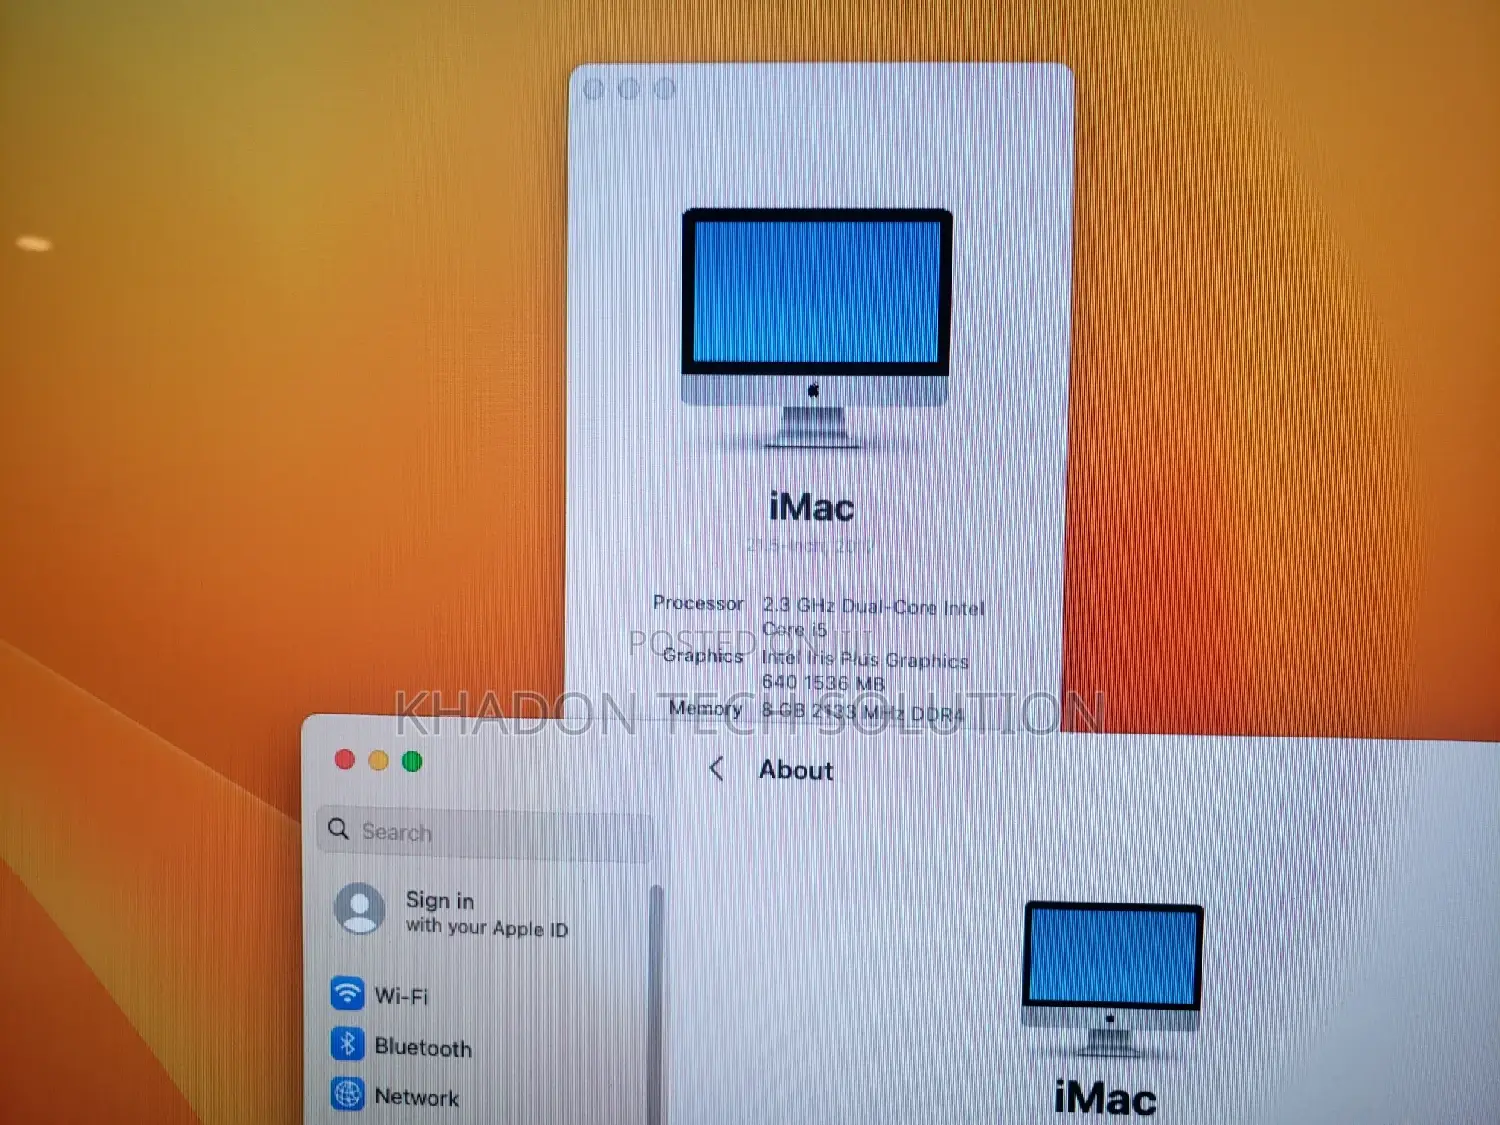Viewport: 1500px width, 1125px height.
Task: Click the green zoom button of System Settings
Action: [412, 762]
